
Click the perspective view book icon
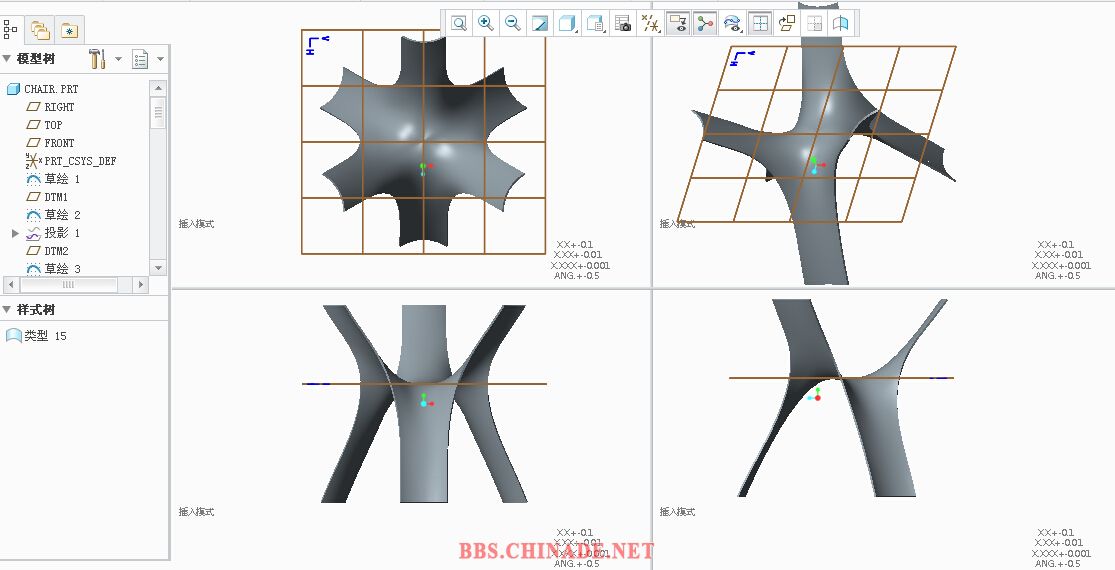click(841, 23)
